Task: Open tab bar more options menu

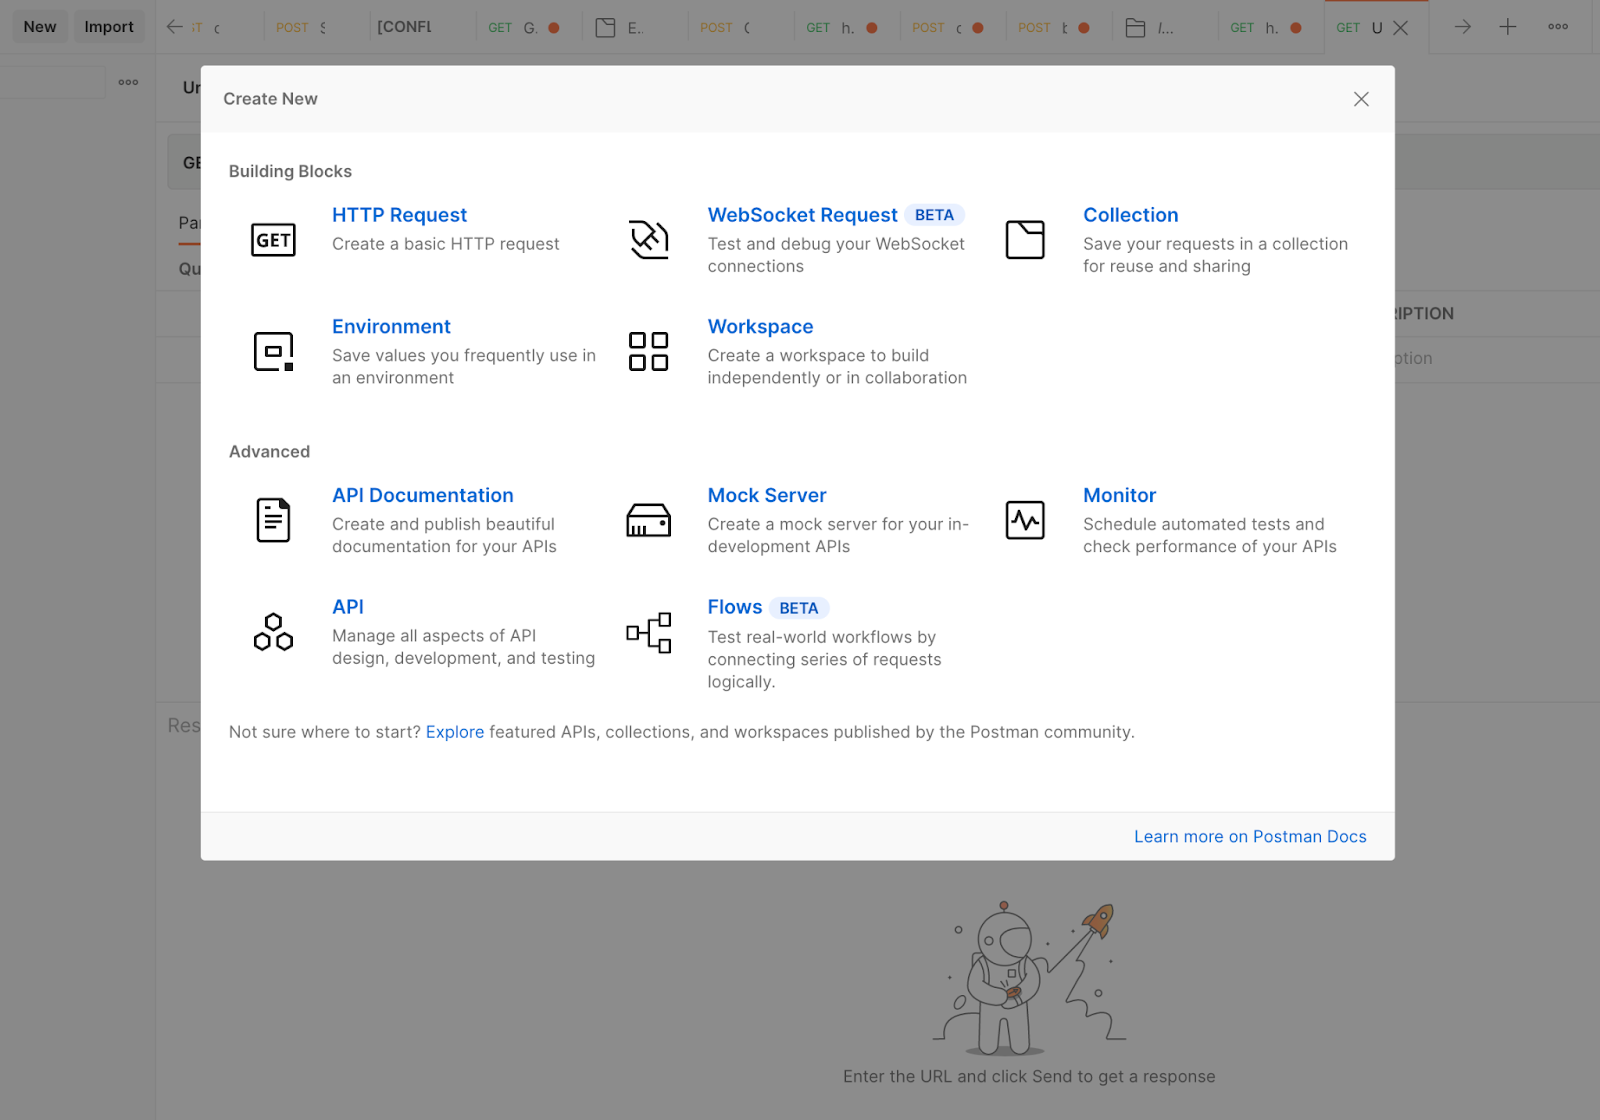Action: [1558, 27]
